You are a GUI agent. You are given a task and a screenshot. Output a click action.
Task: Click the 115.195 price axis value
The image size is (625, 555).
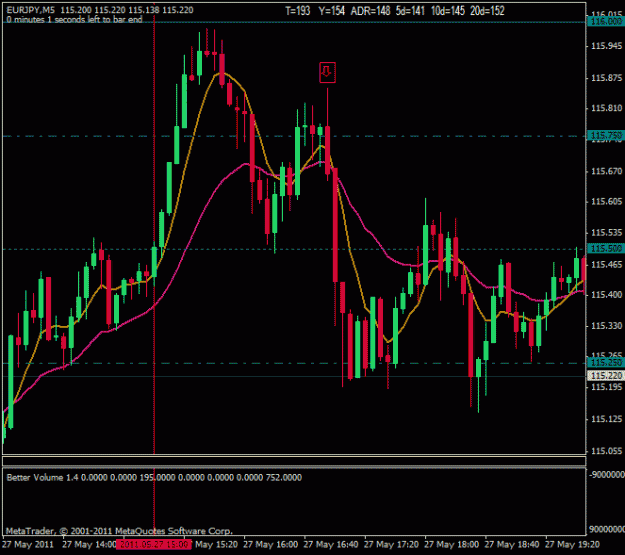[606, 387]
